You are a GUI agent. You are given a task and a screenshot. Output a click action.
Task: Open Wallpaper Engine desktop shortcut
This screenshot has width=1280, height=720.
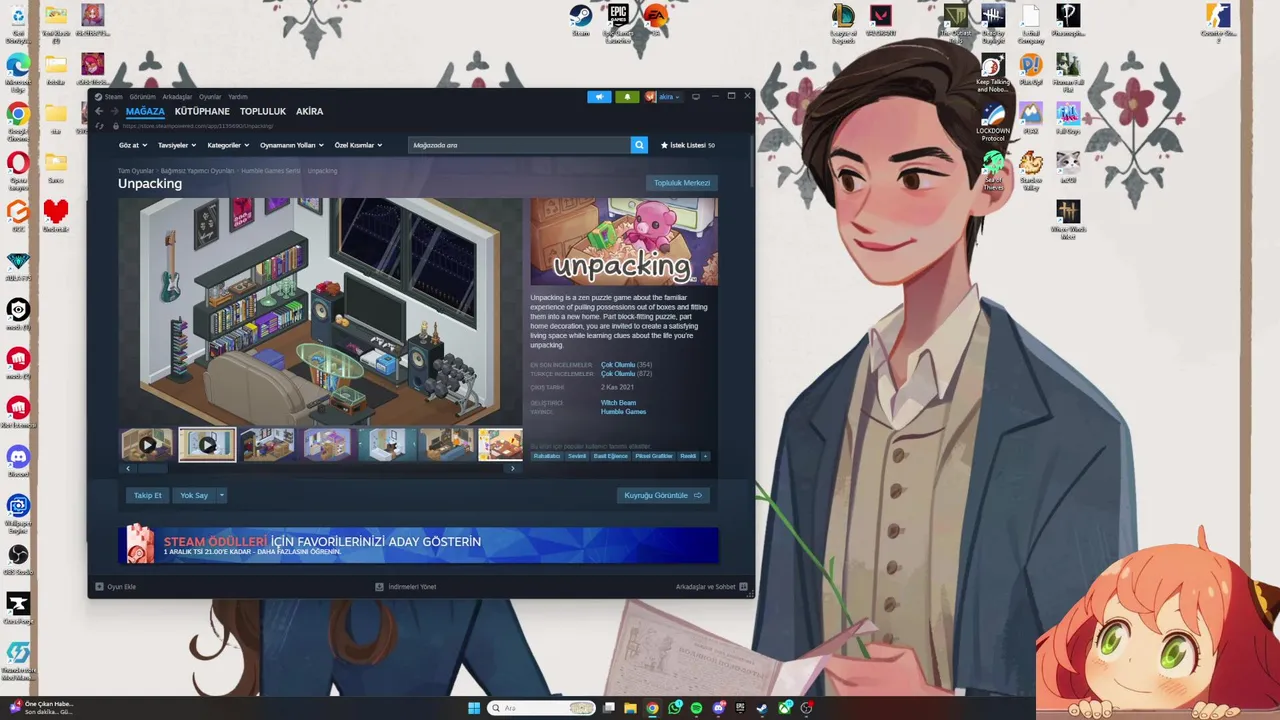pyautogui.click(x=18, y=512)
